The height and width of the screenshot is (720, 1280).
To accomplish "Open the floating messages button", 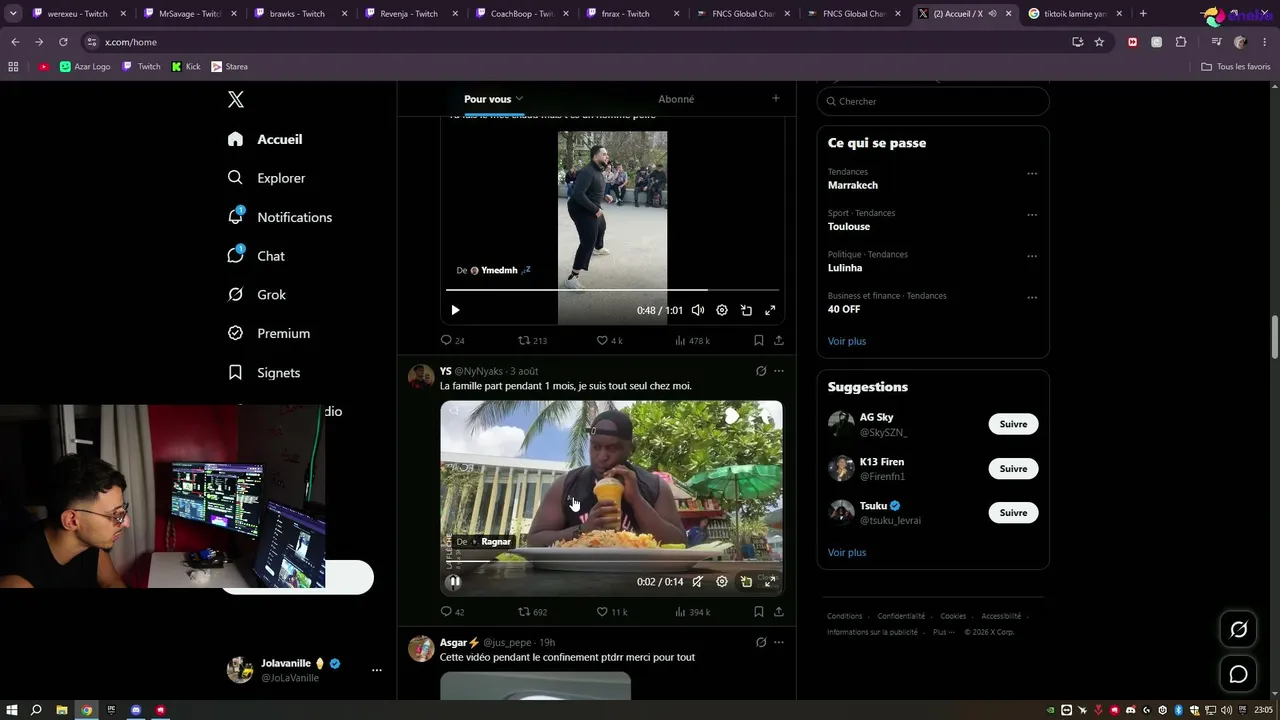I will (x=1238, y=674).
